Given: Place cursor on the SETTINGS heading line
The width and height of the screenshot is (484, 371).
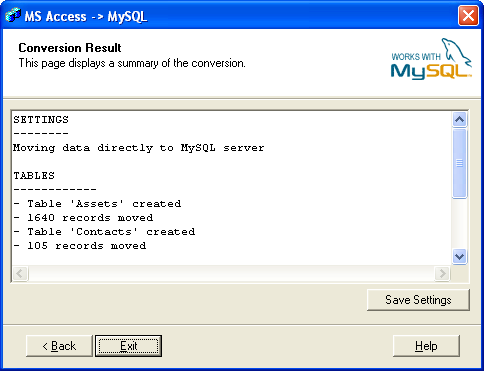Looking at the screenshot, I should pos(41,119).
